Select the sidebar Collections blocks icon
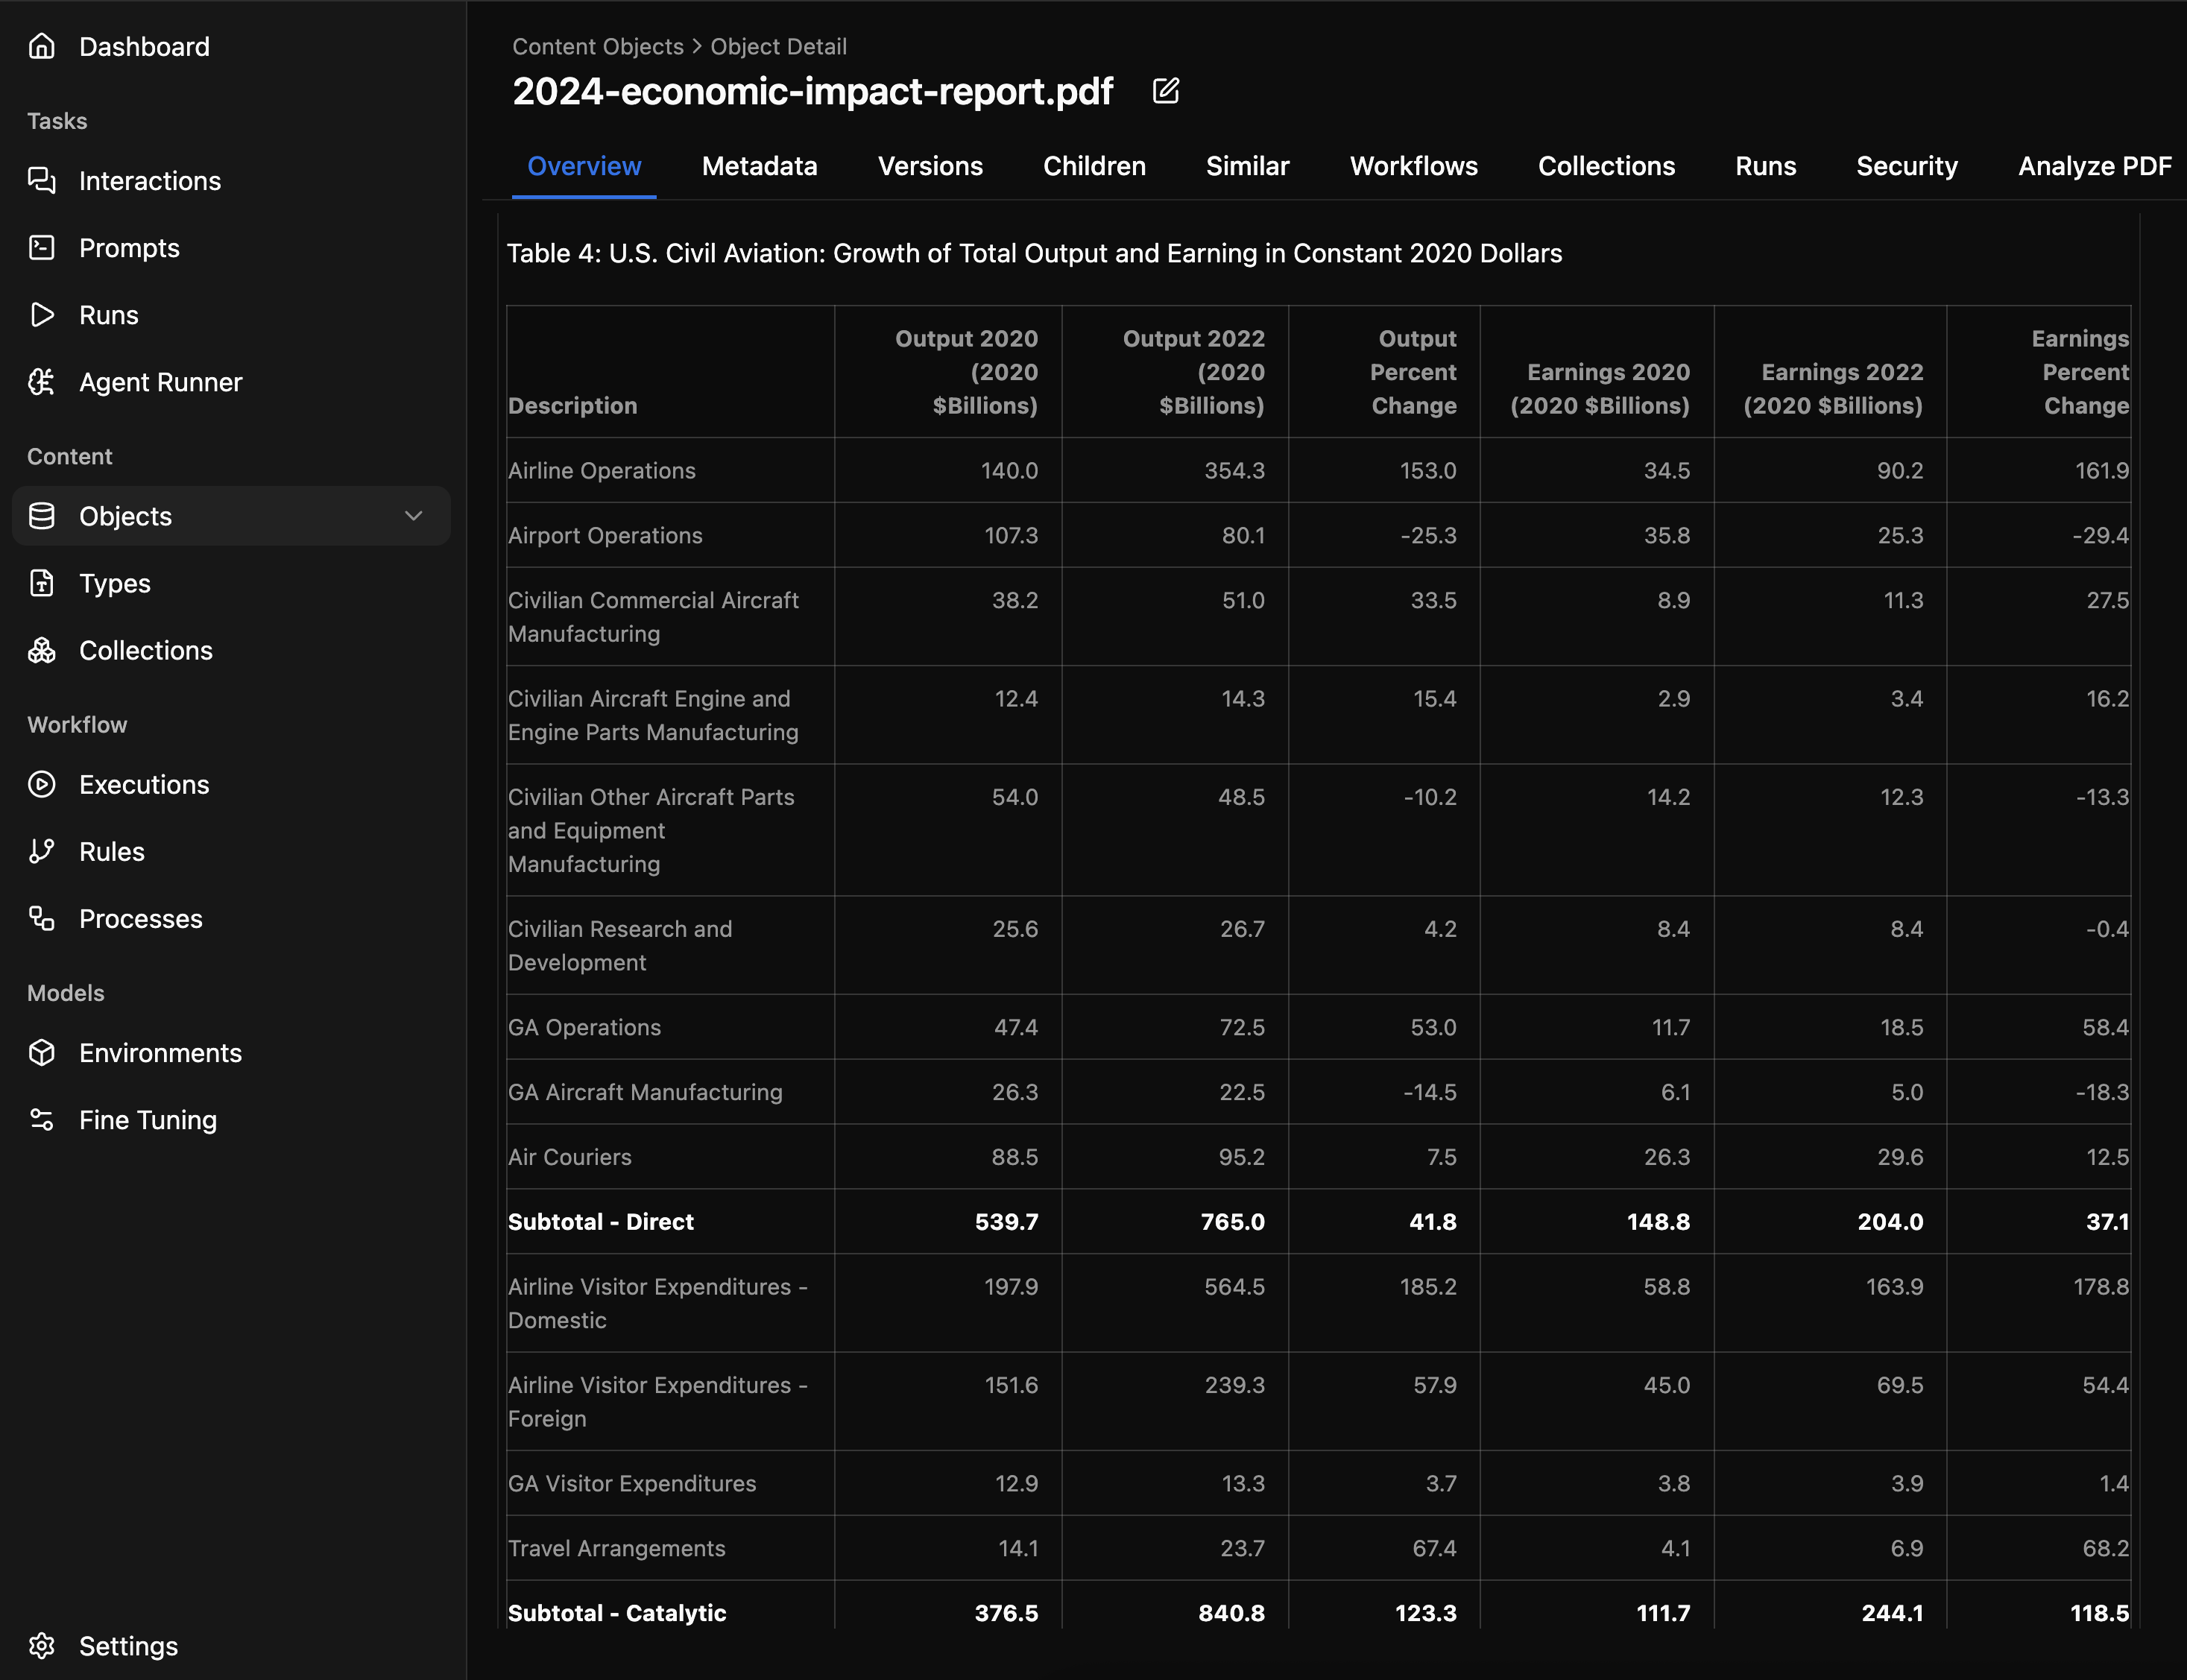2187x1680 pixels. [42, 649]
